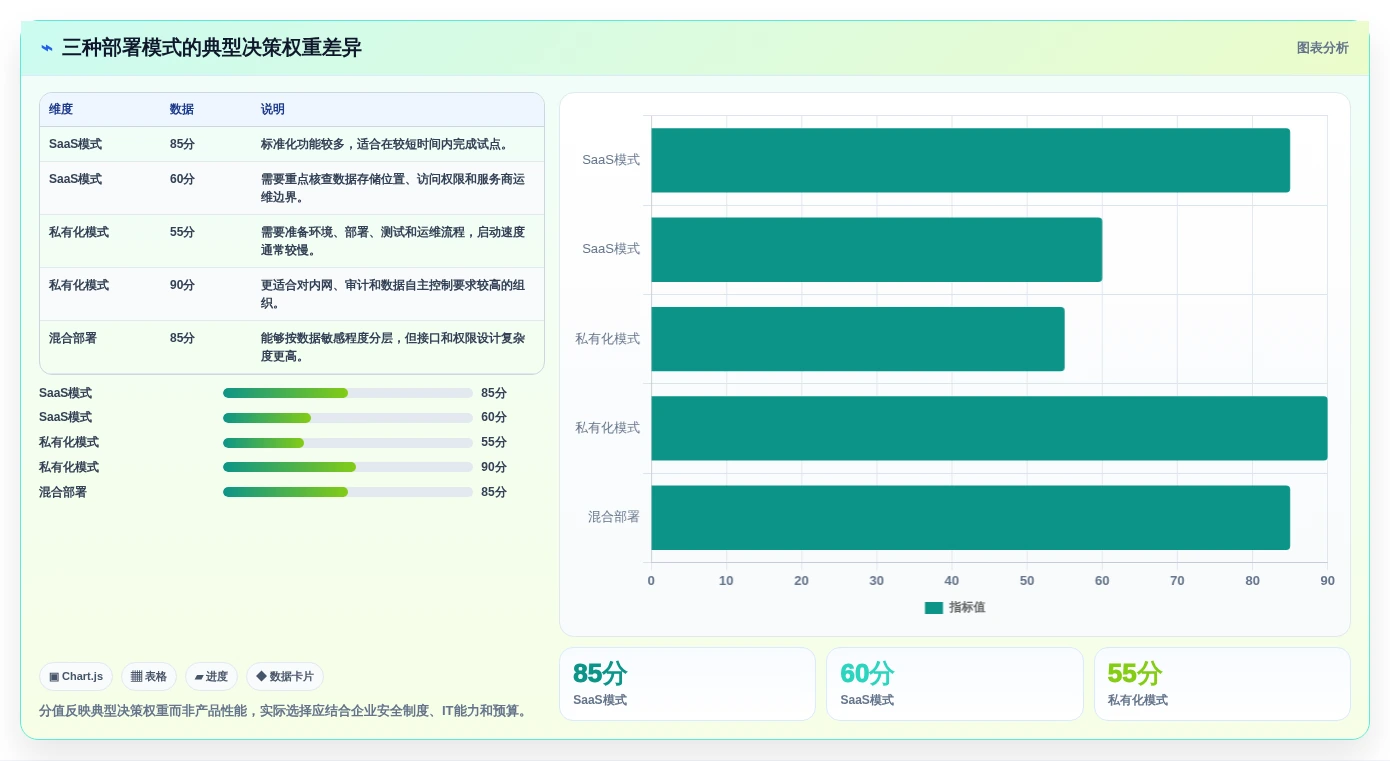Image resolution: width=1390 pixels, height=761 pixels.
Task: Click the 90分 value beside its progress bar
Action: [494, 467]
